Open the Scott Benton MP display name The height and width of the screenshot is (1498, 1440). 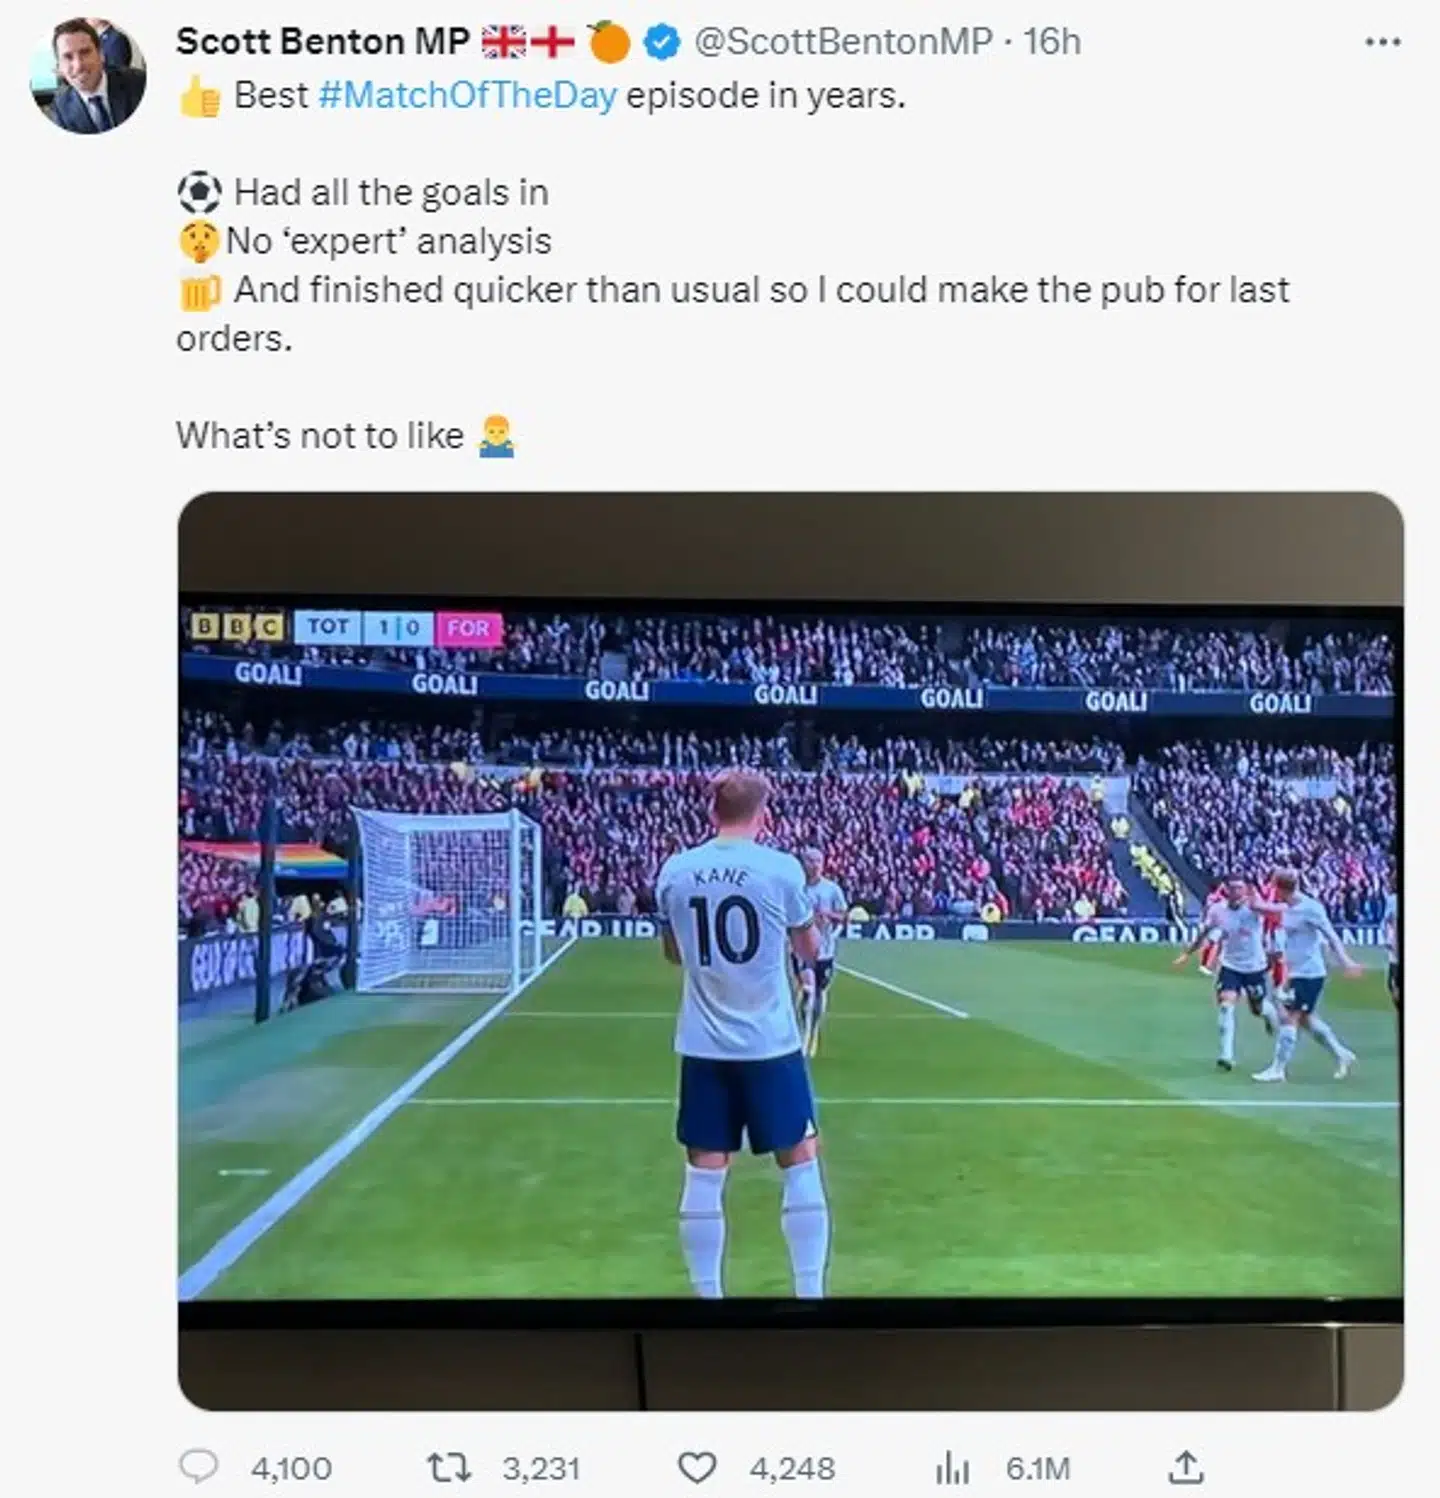pos(322,42)
